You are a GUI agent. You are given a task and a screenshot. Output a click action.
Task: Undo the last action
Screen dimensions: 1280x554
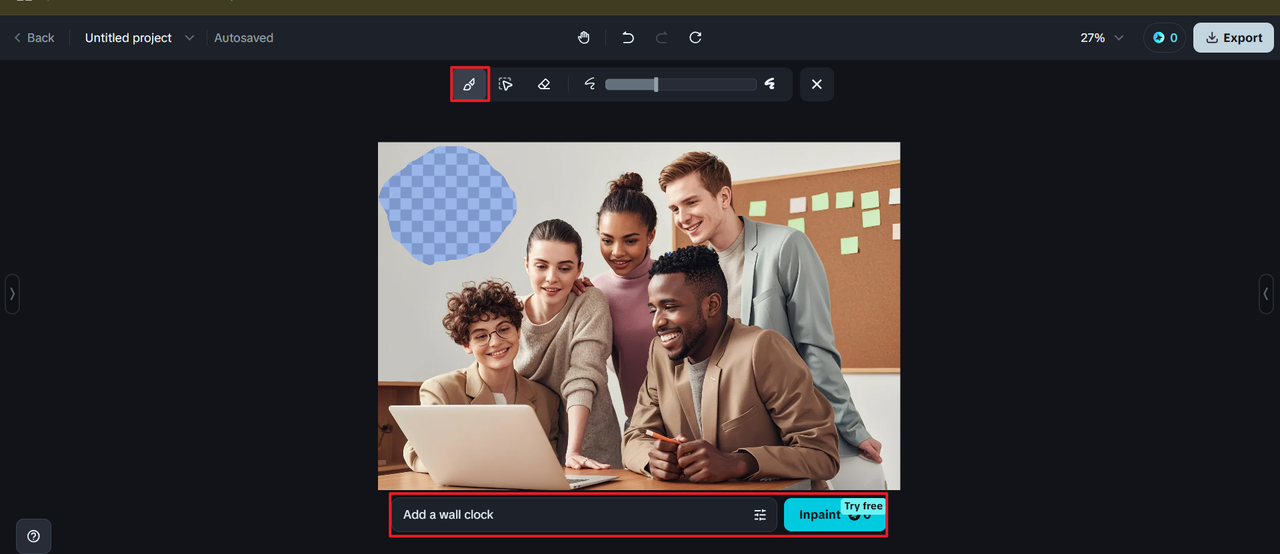[x=628, y=37]
